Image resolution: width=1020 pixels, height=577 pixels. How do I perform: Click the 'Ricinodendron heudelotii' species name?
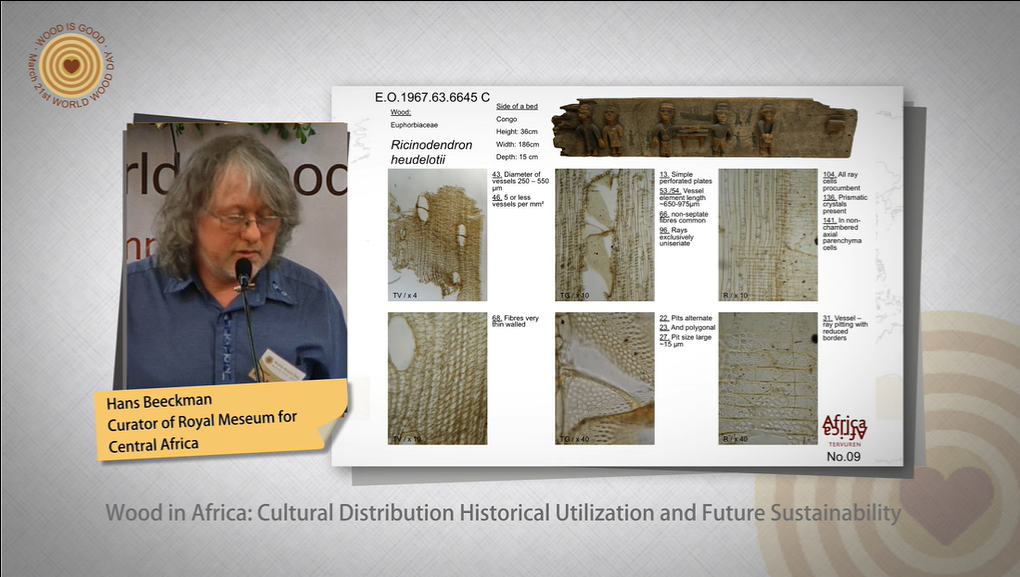[x=432, y=151]
